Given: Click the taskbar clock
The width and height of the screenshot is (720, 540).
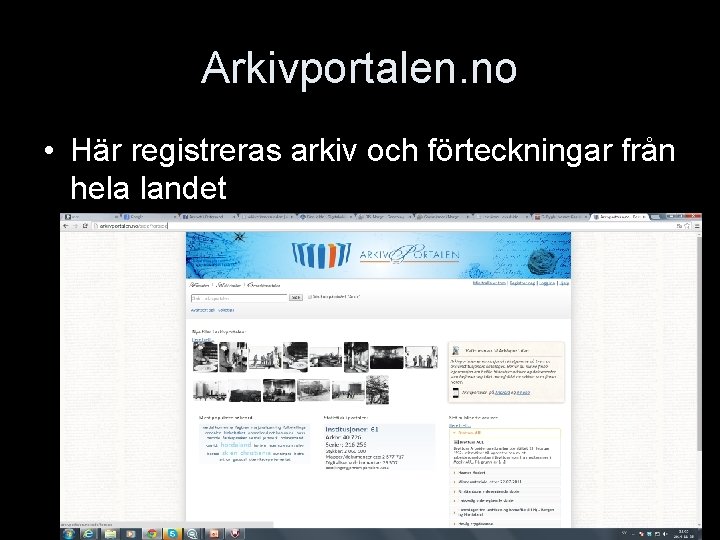Looking at the screenshot, I should pyautogui.click(x=686, y=534).
